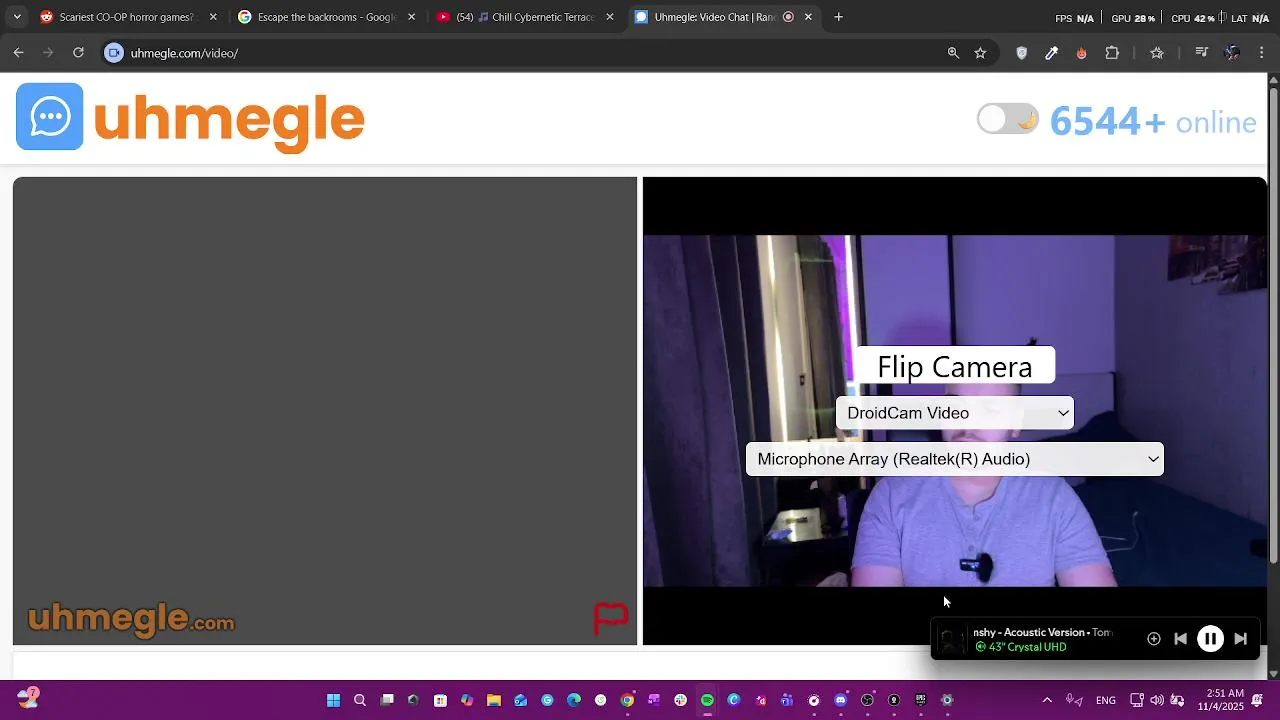Open the Microphone Array audio dropdown
This screenshot has width=1280, height=720.
[x=955, y=459]
